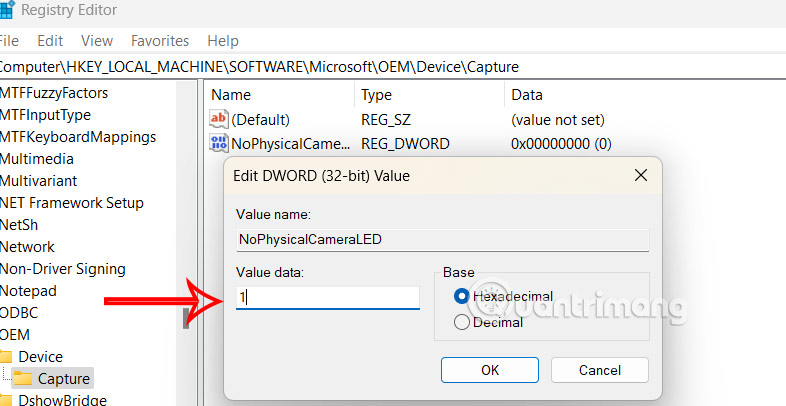The height and width of the screenshot is (406, 786).
Task: Click the REG_SZ type cell
Action: point(385,119)
